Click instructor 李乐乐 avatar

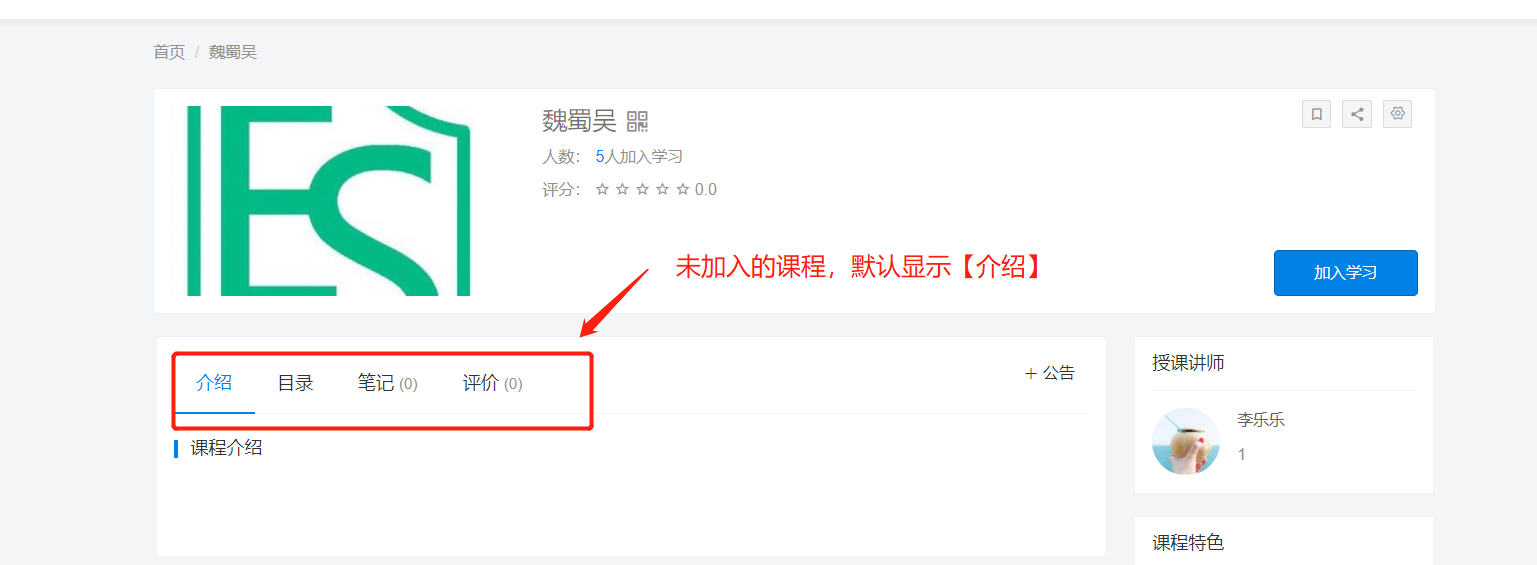(1186, 441)
